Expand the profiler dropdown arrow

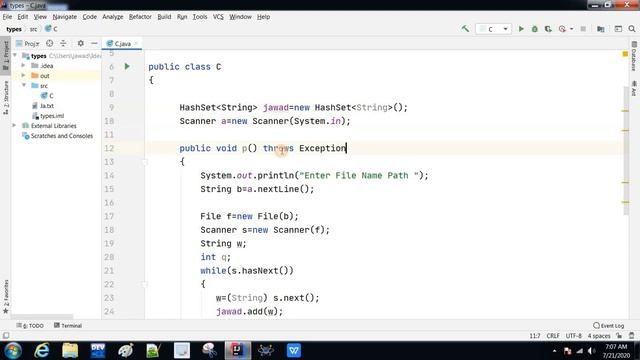click(x=571, y=29)
